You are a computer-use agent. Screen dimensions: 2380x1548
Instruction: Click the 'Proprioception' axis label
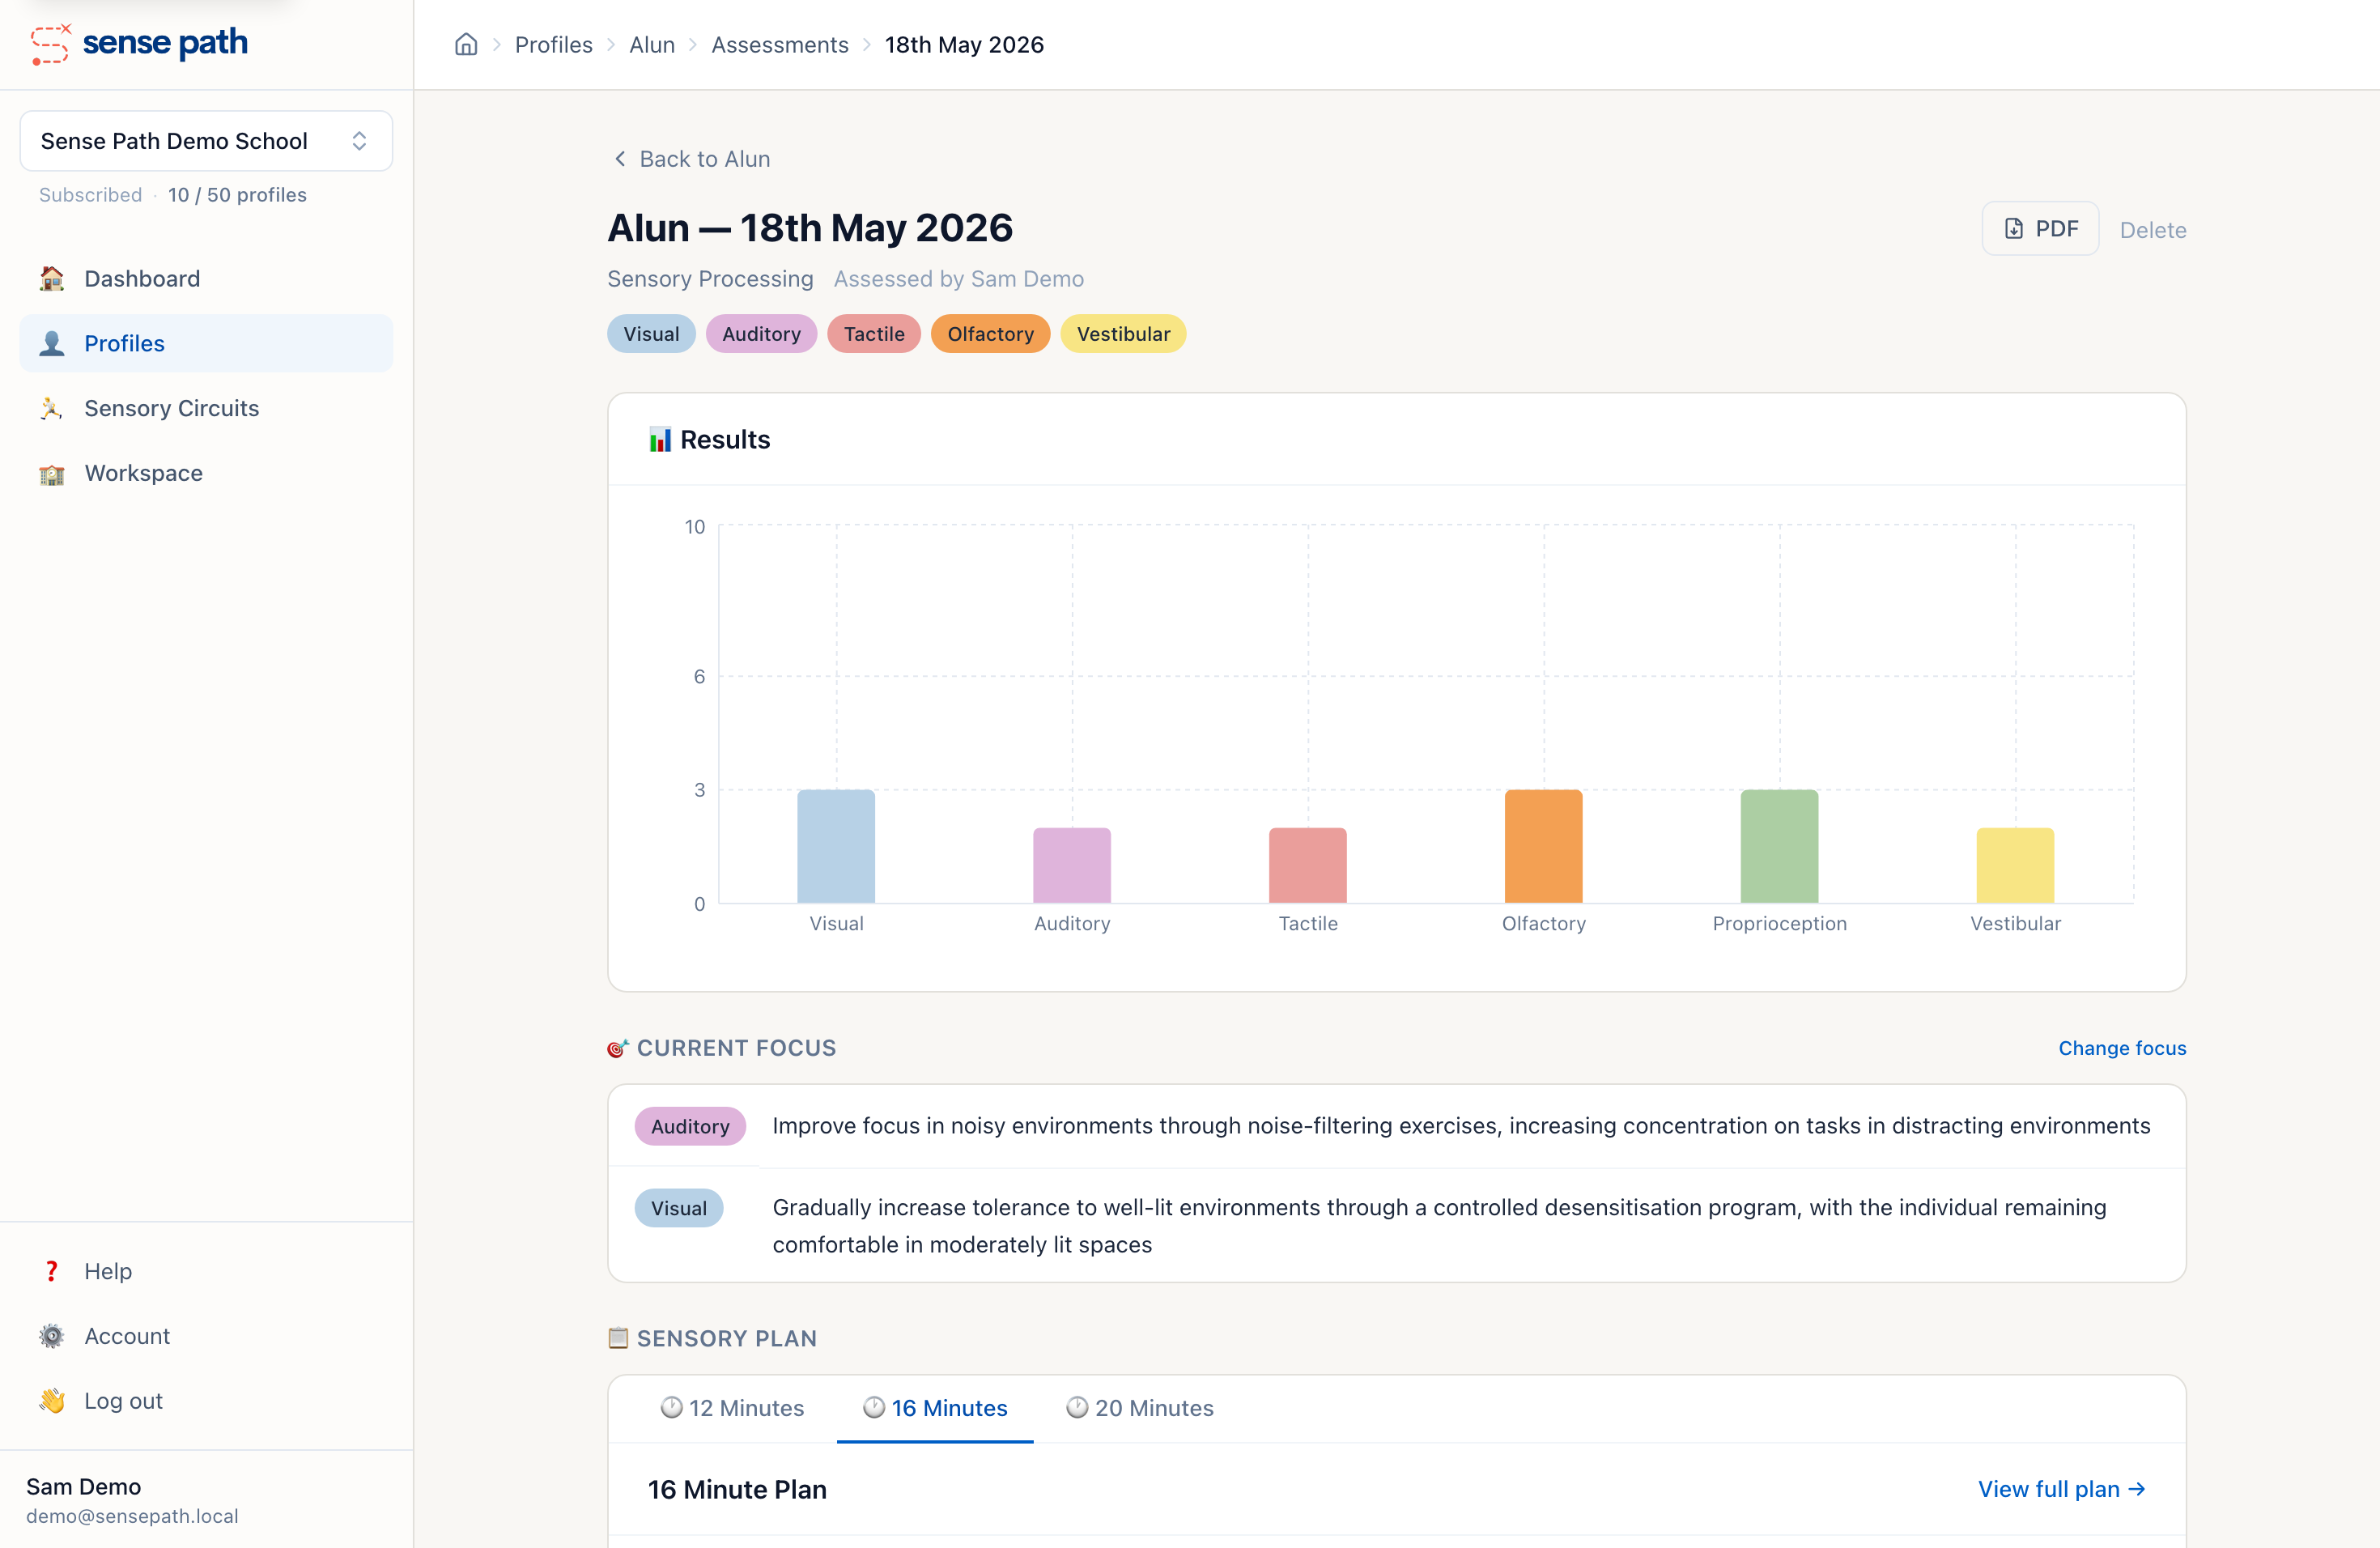pyautogui.click(x=1780, y=924)
